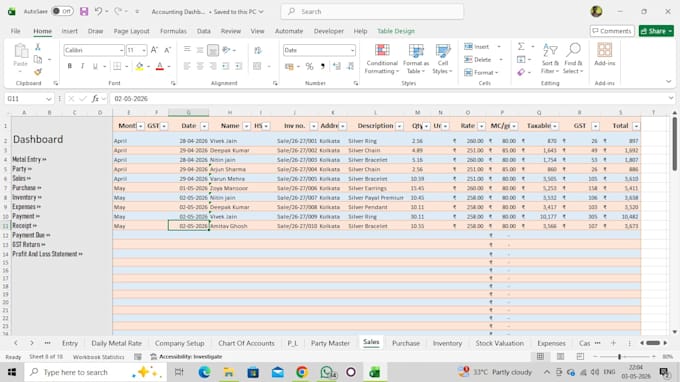The height and width of the screenshot is (382, 680).
Task: Open the Formulas ribbon tab
Action: click(x=173, y=31)
